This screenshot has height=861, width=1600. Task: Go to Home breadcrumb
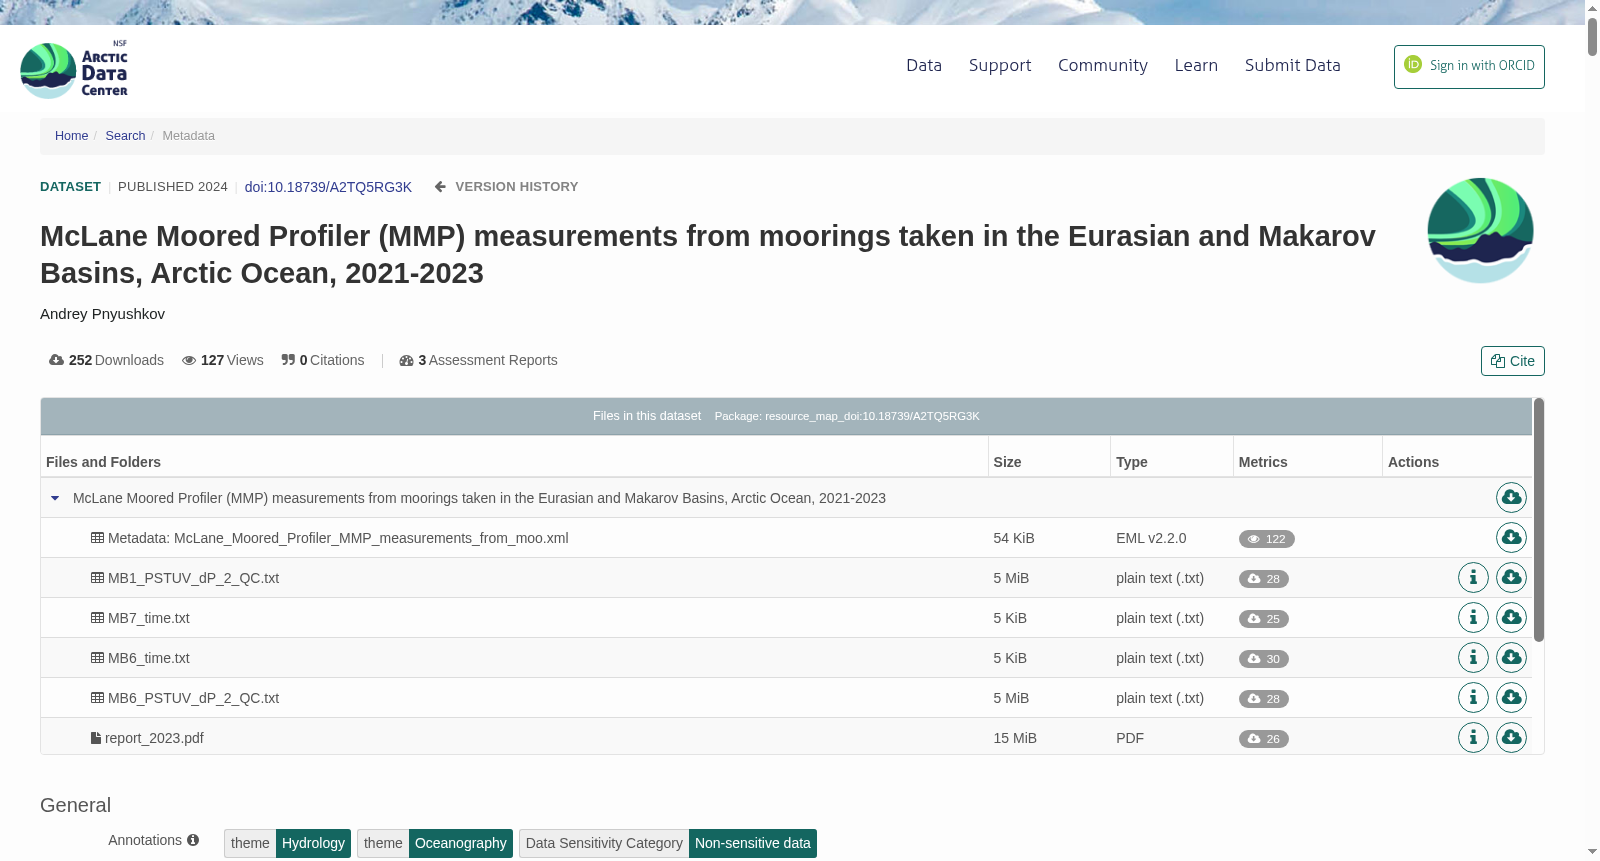pos(71,136)
